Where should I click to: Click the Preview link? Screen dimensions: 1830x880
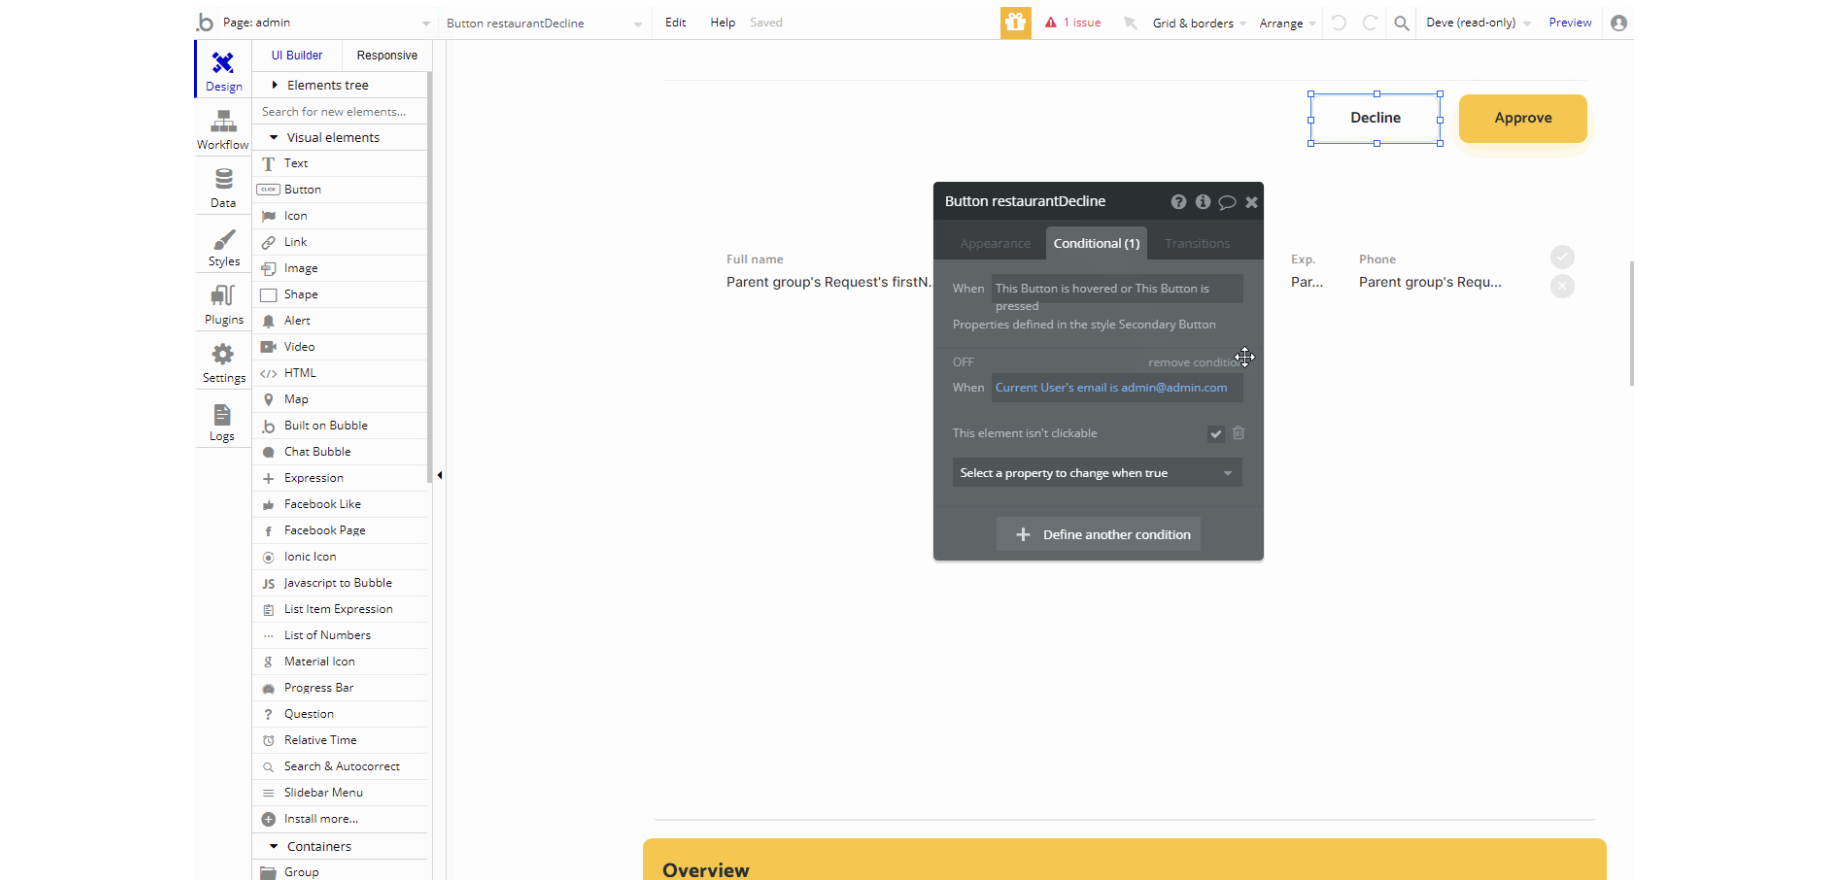coord(1569,22)
